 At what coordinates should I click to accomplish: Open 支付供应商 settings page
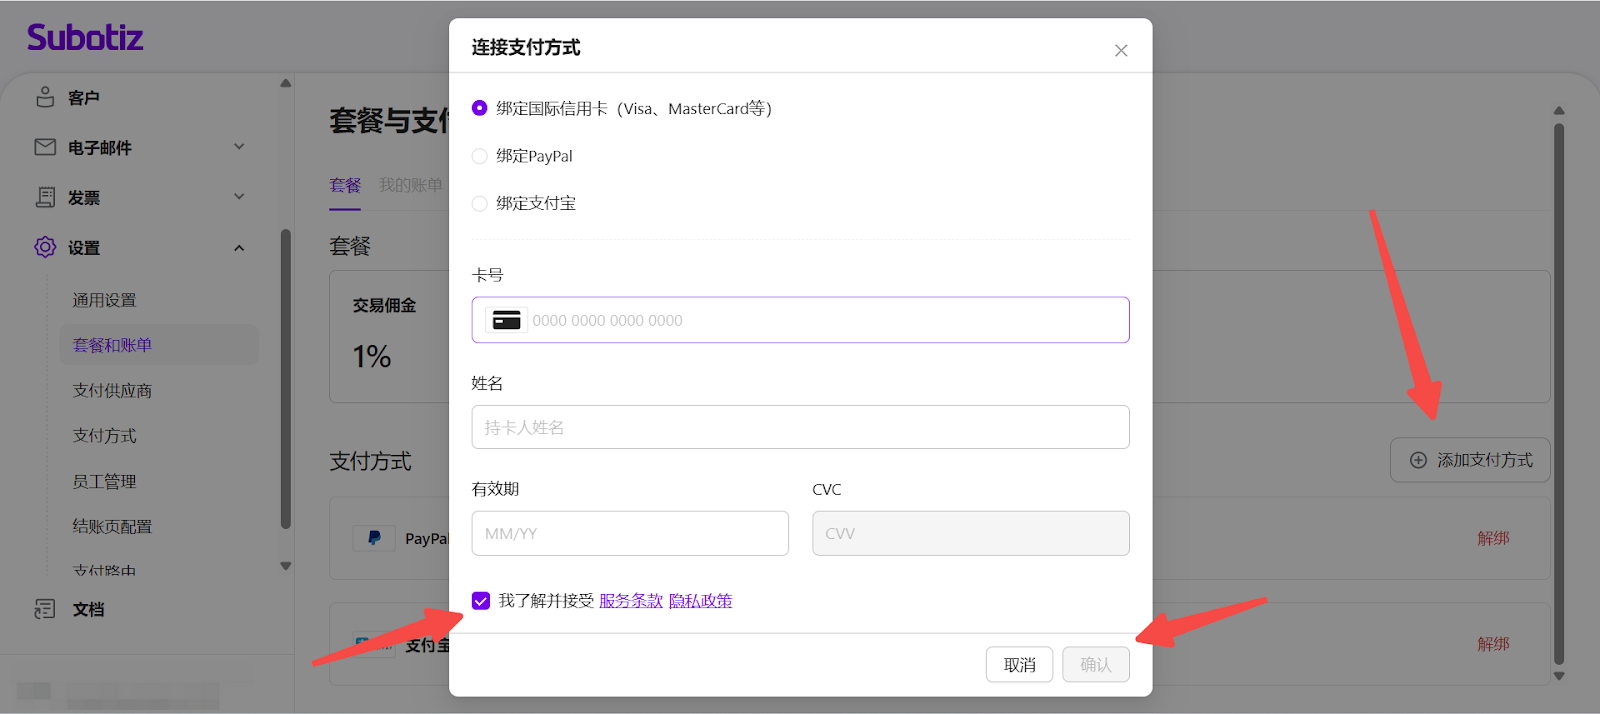[112, 390]
